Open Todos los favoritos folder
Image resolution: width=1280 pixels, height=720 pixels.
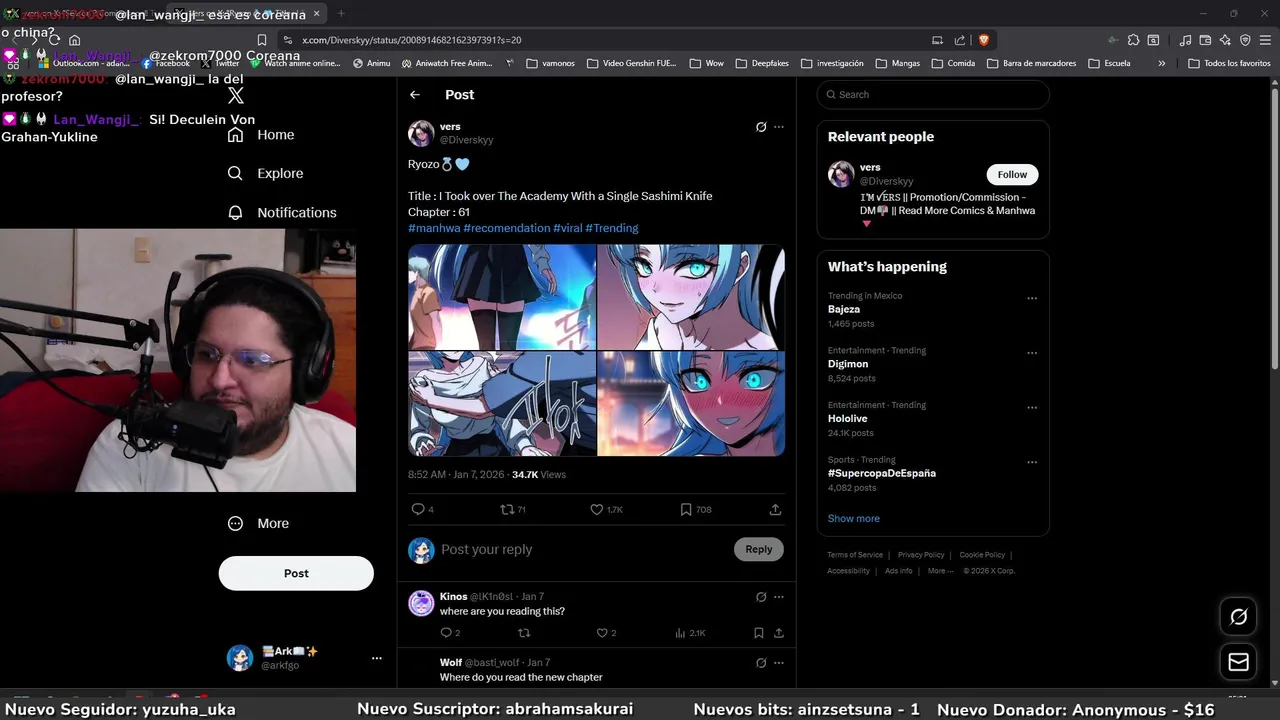[1230, 63]
